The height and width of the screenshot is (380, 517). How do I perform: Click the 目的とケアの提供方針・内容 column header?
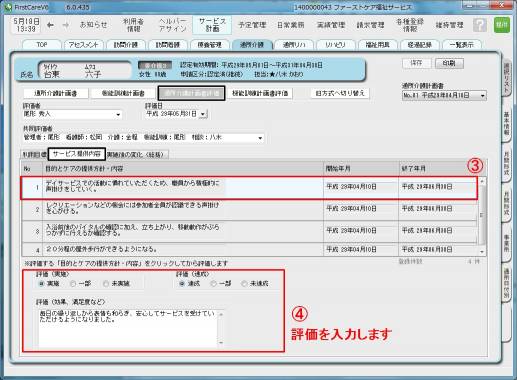tap(183, 169)
